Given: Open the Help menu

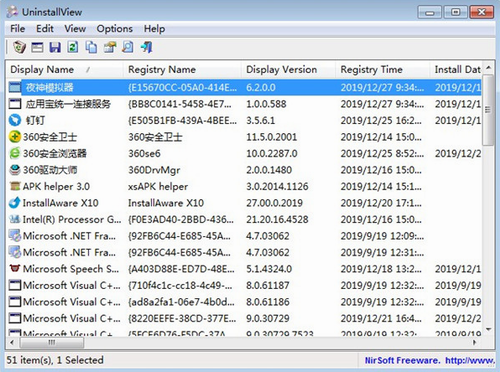Looking at the screenshot, I should [x=155, y=29].
